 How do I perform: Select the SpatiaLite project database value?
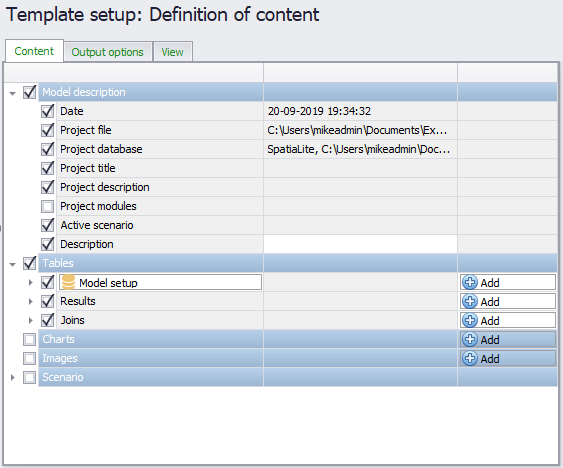coord(358,149)
